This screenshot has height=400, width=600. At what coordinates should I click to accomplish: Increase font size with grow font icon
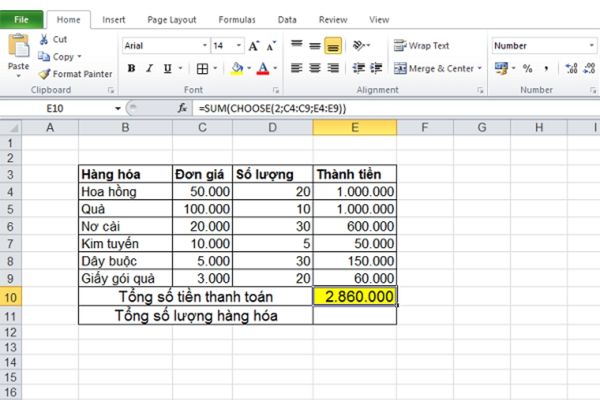coord(254,46)
